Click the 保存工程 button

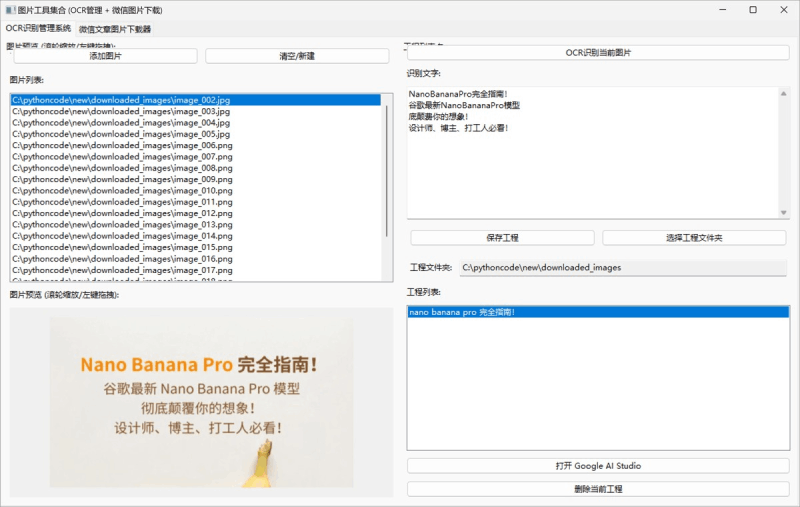pyautogui.click(x=502, y=238)
